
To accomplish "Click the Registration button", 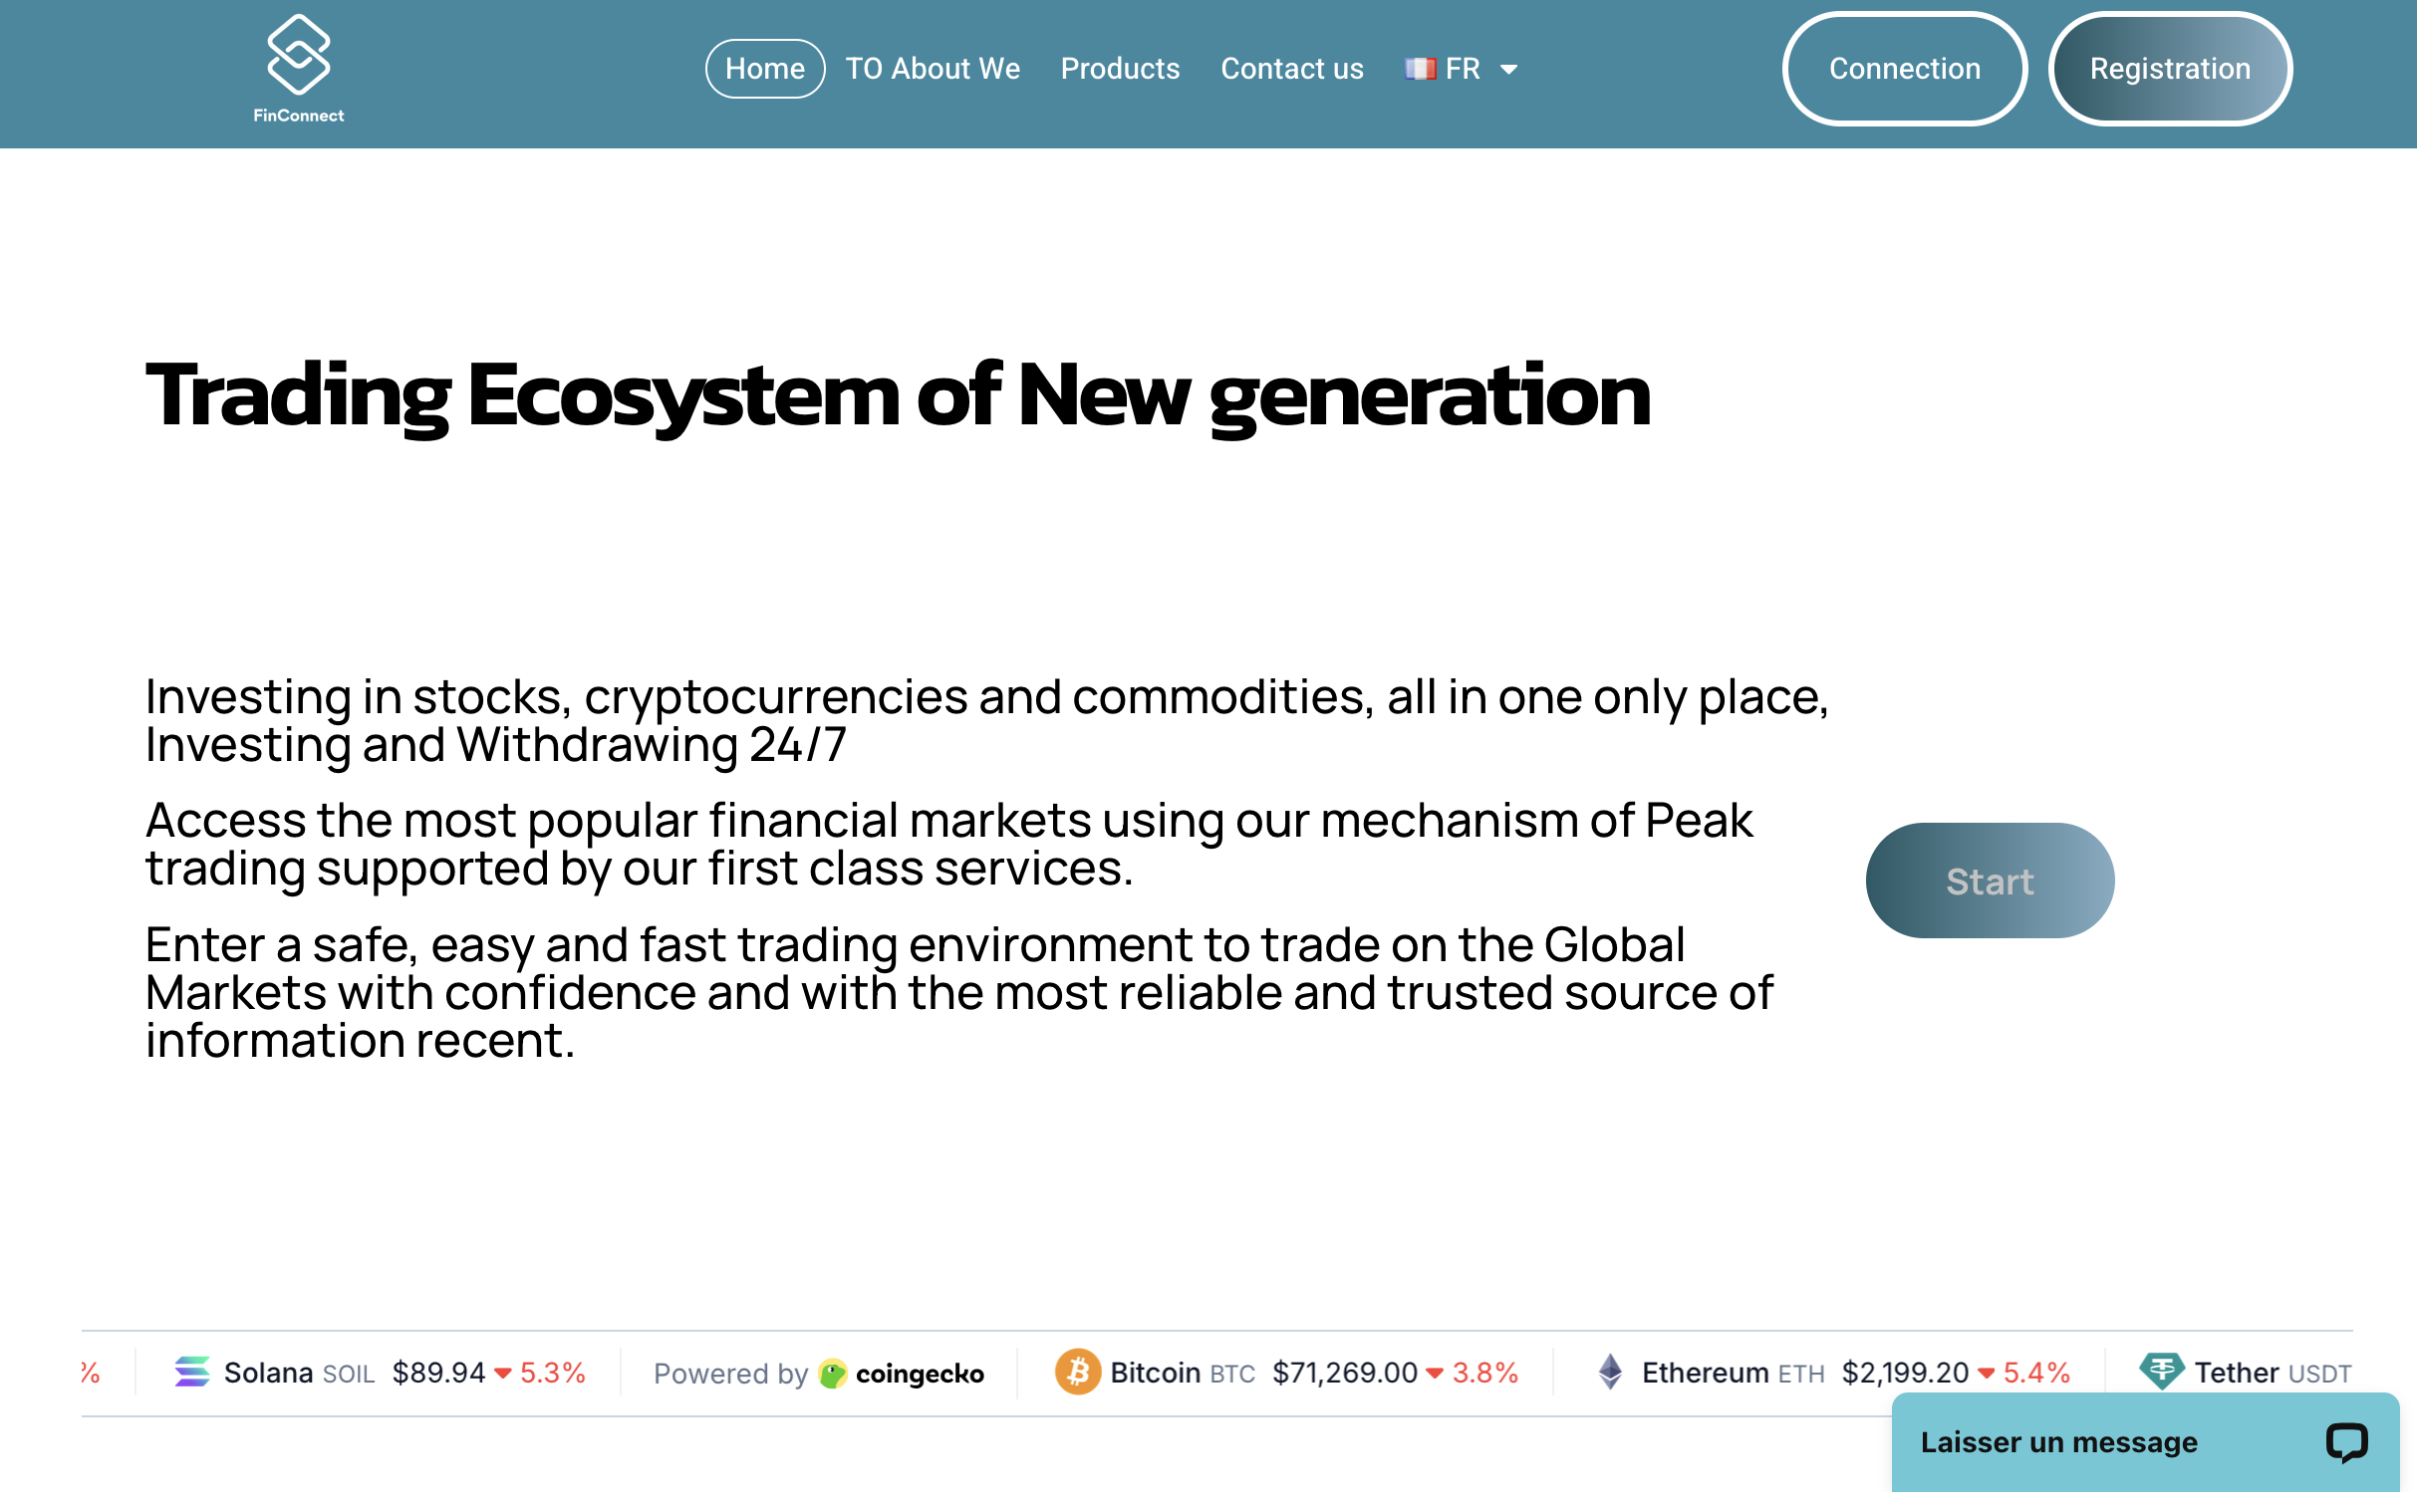I will (x=2170, y=68).
